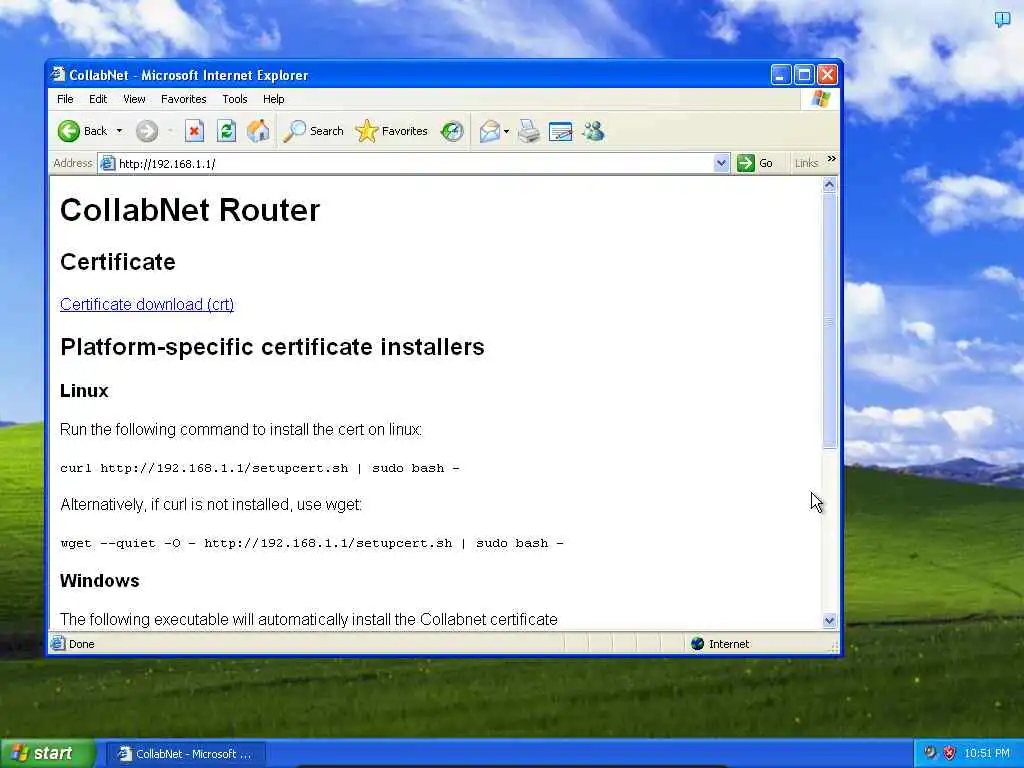Image resolution: width=1024 pixels, height=768 pixels.
Task: Expand the Links toolbar chevron
Action: (x=831, y=159)
